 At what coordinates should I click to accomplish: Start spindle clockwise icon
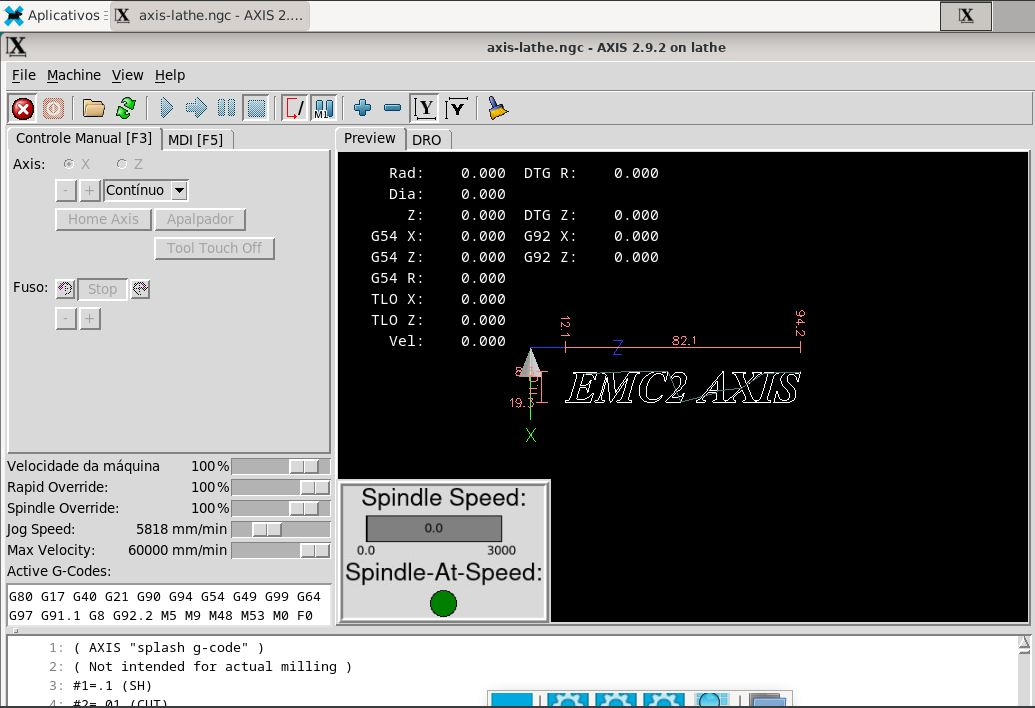140,288
